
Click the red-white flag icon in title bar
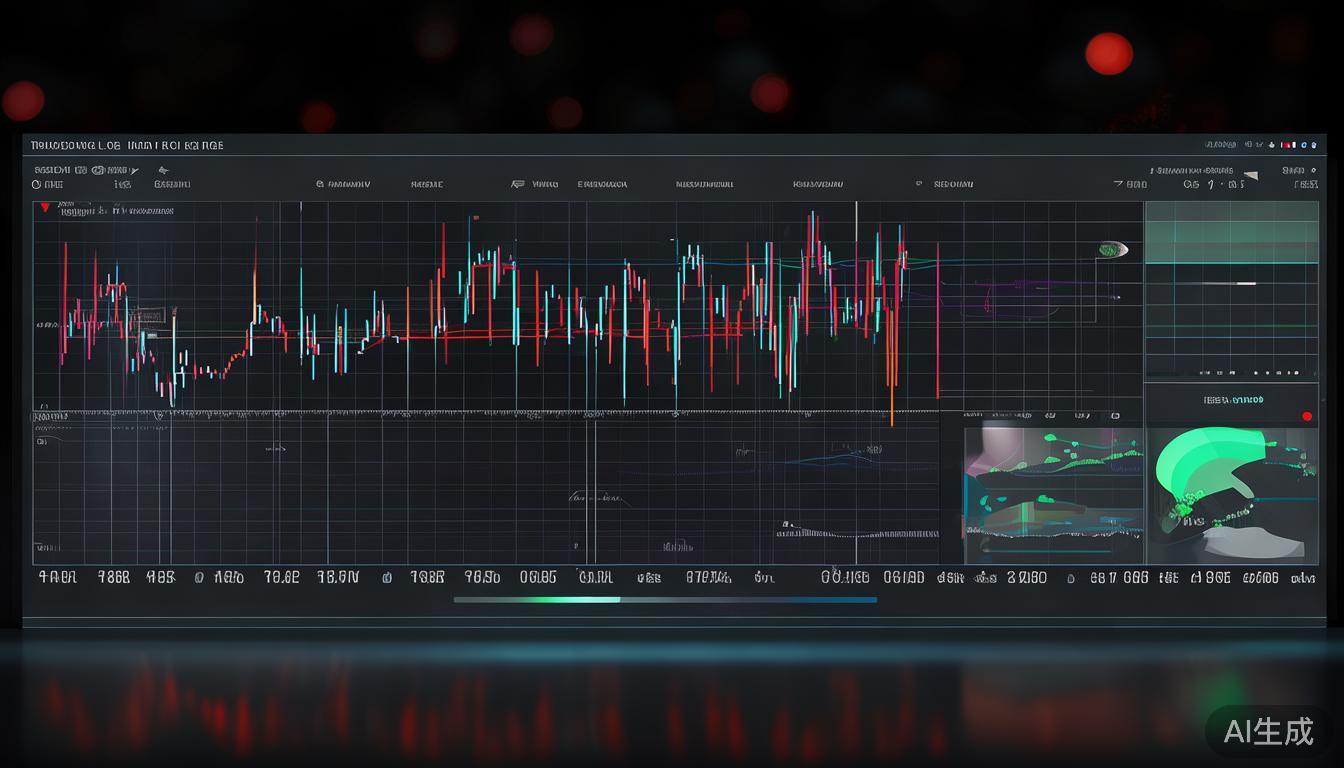pos(1288,145)
